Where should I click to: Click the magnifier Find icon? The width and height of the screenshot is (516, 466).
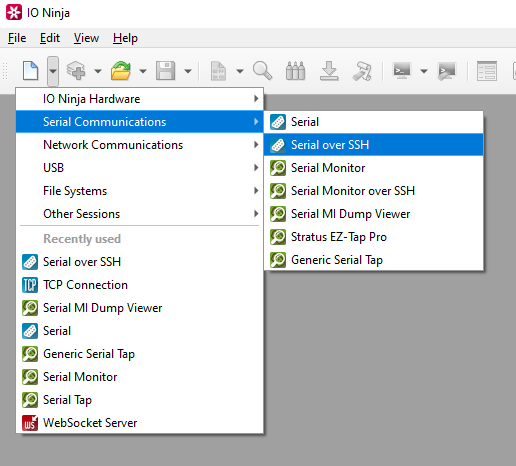click(x=262, y=71)
